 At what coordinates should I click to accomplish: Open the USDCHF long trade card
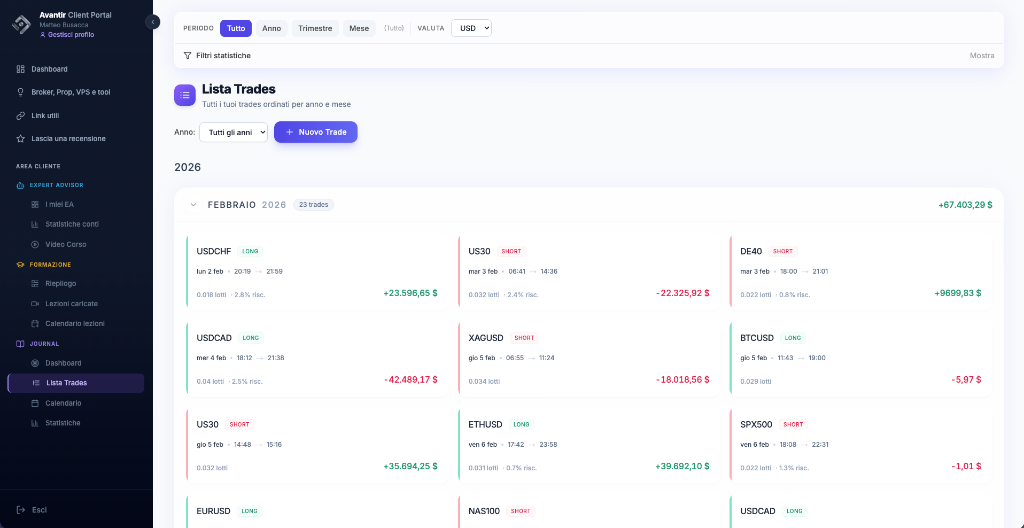tap(317, 271)
